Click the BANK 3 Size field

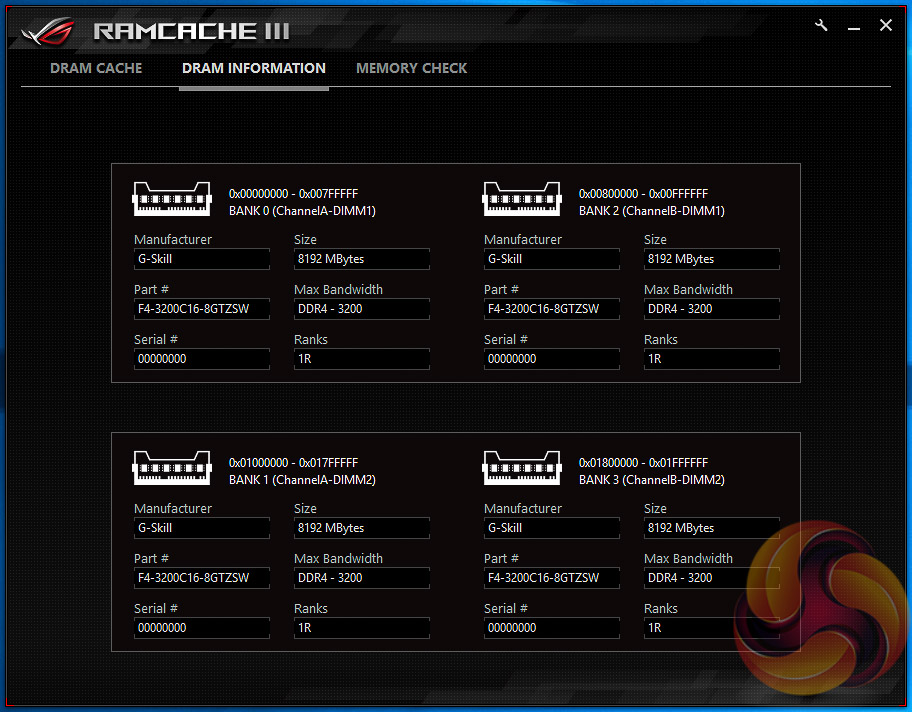[x=711, y=528]
